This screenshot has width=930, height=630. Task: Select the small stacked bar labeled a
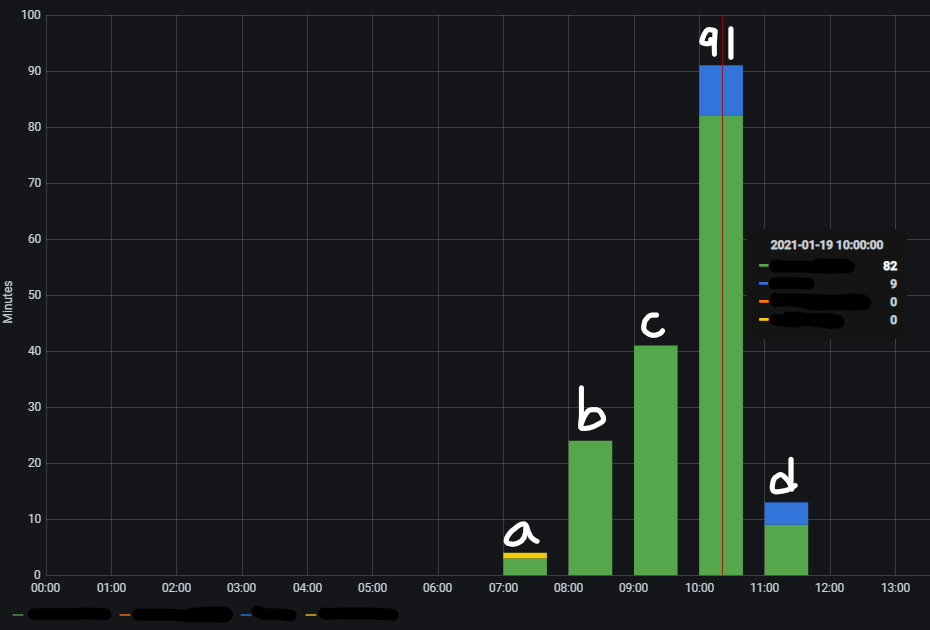tap(524, 565)
